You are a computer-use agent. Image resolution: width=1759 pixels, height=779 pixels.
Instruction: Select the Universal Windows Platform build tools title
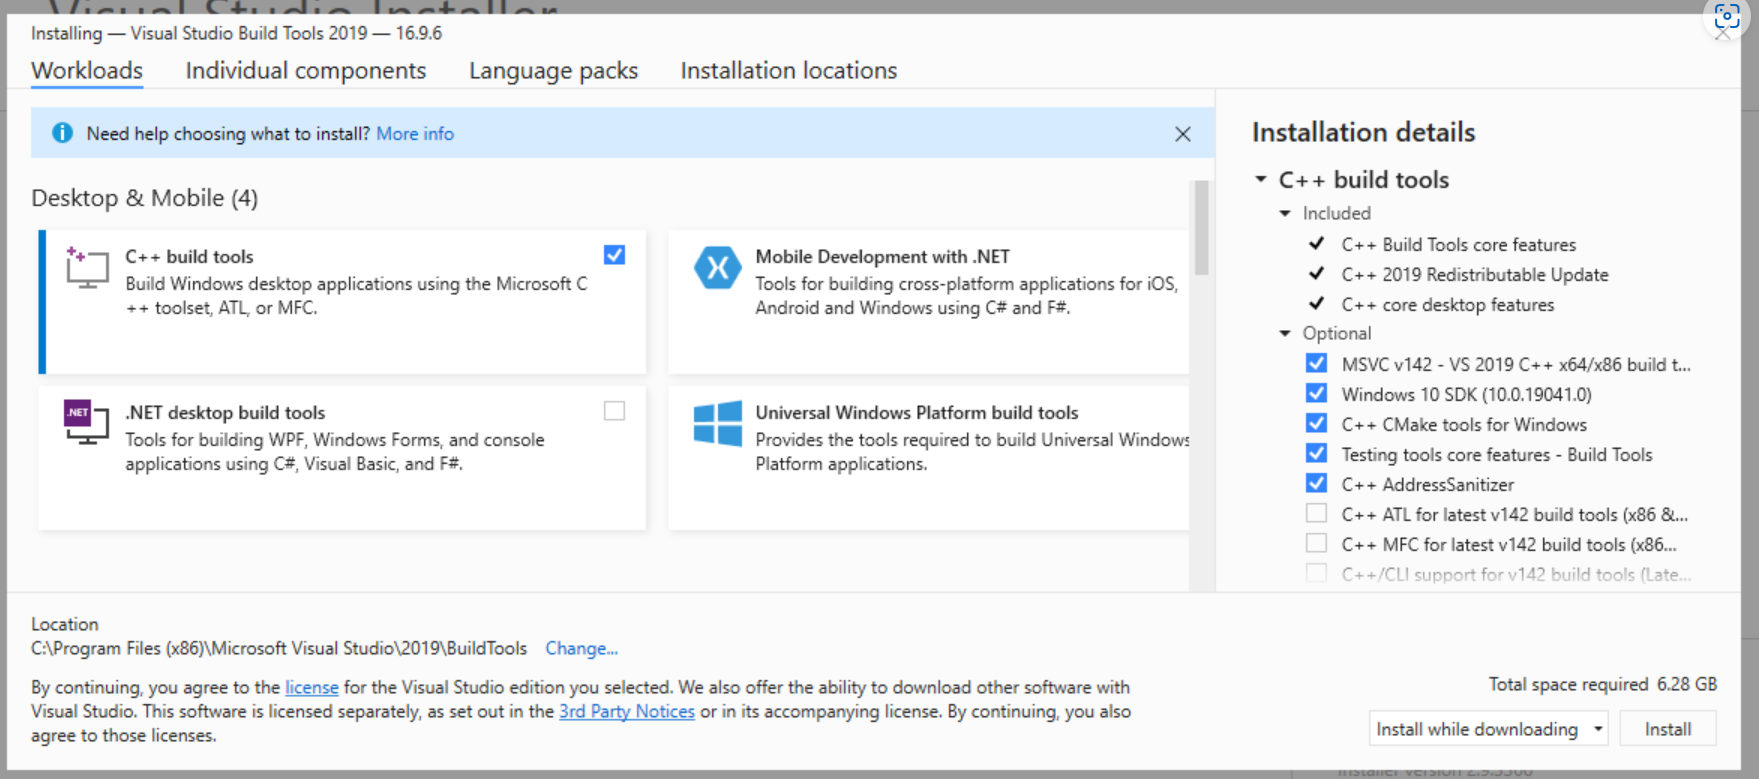[x=916, y=412]
